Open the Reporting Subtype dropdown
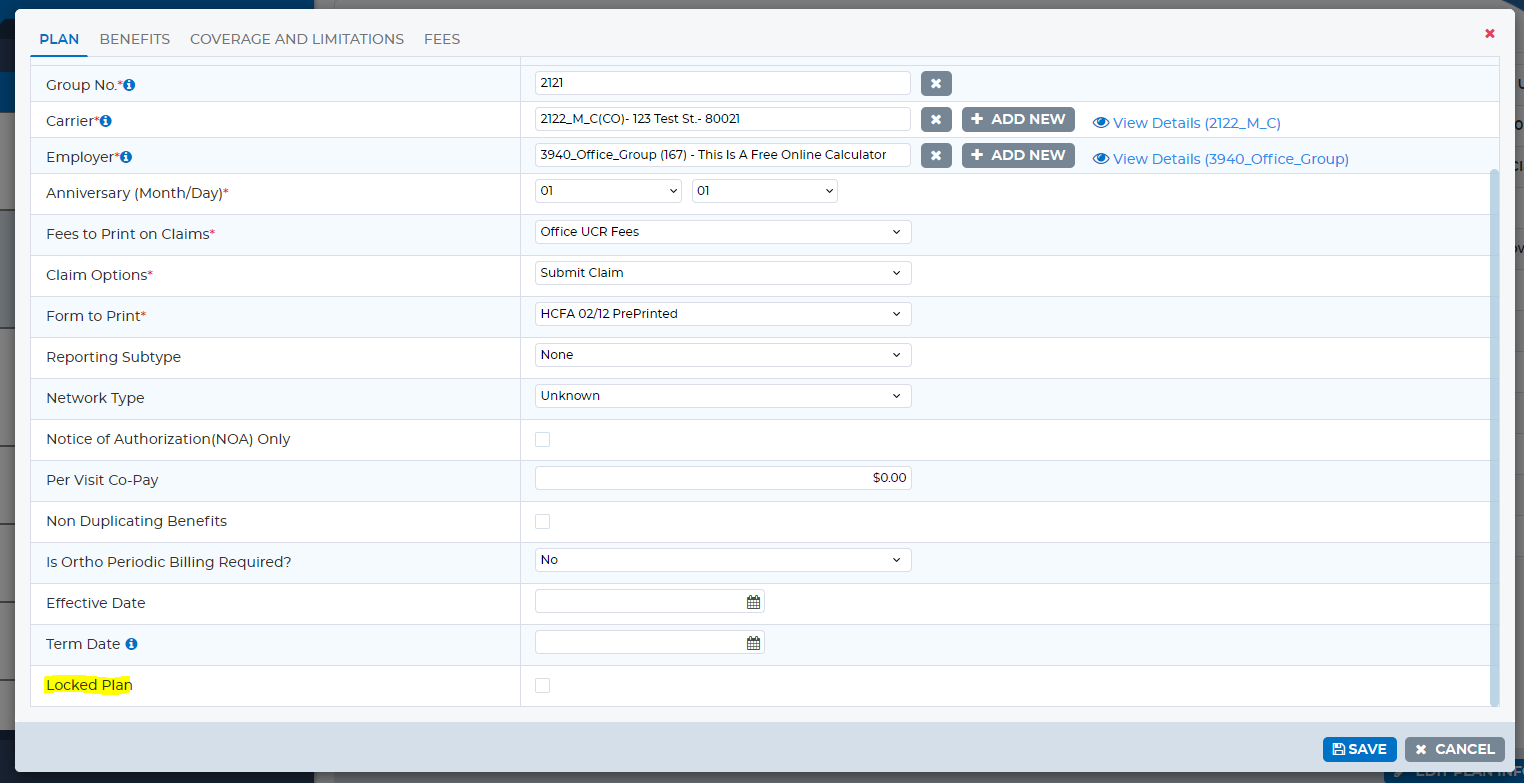 click(x=723, y=355)
